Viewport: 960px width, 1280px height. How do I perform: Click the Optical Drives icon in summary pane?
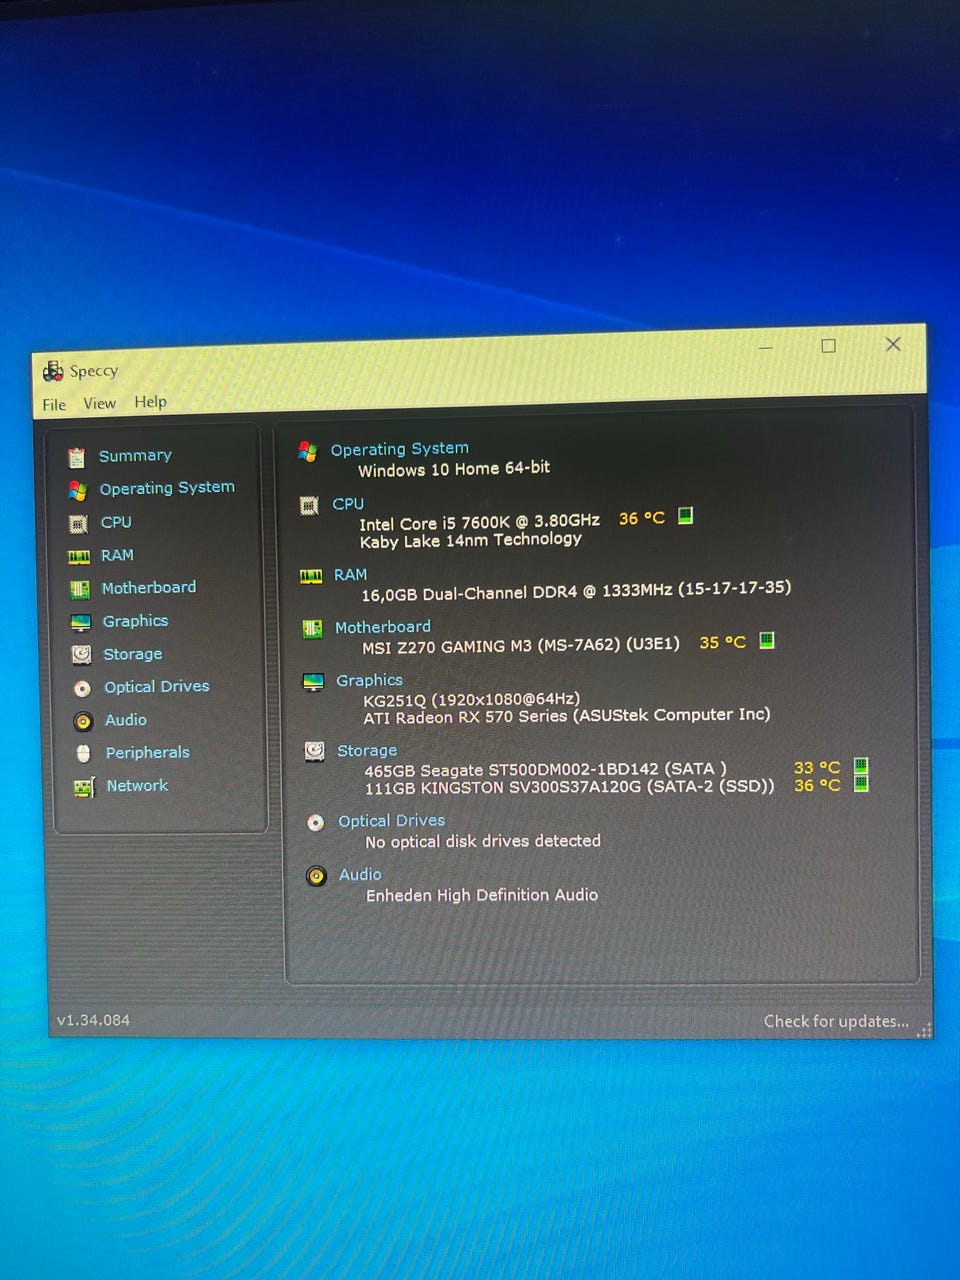[x=315, y=823]
